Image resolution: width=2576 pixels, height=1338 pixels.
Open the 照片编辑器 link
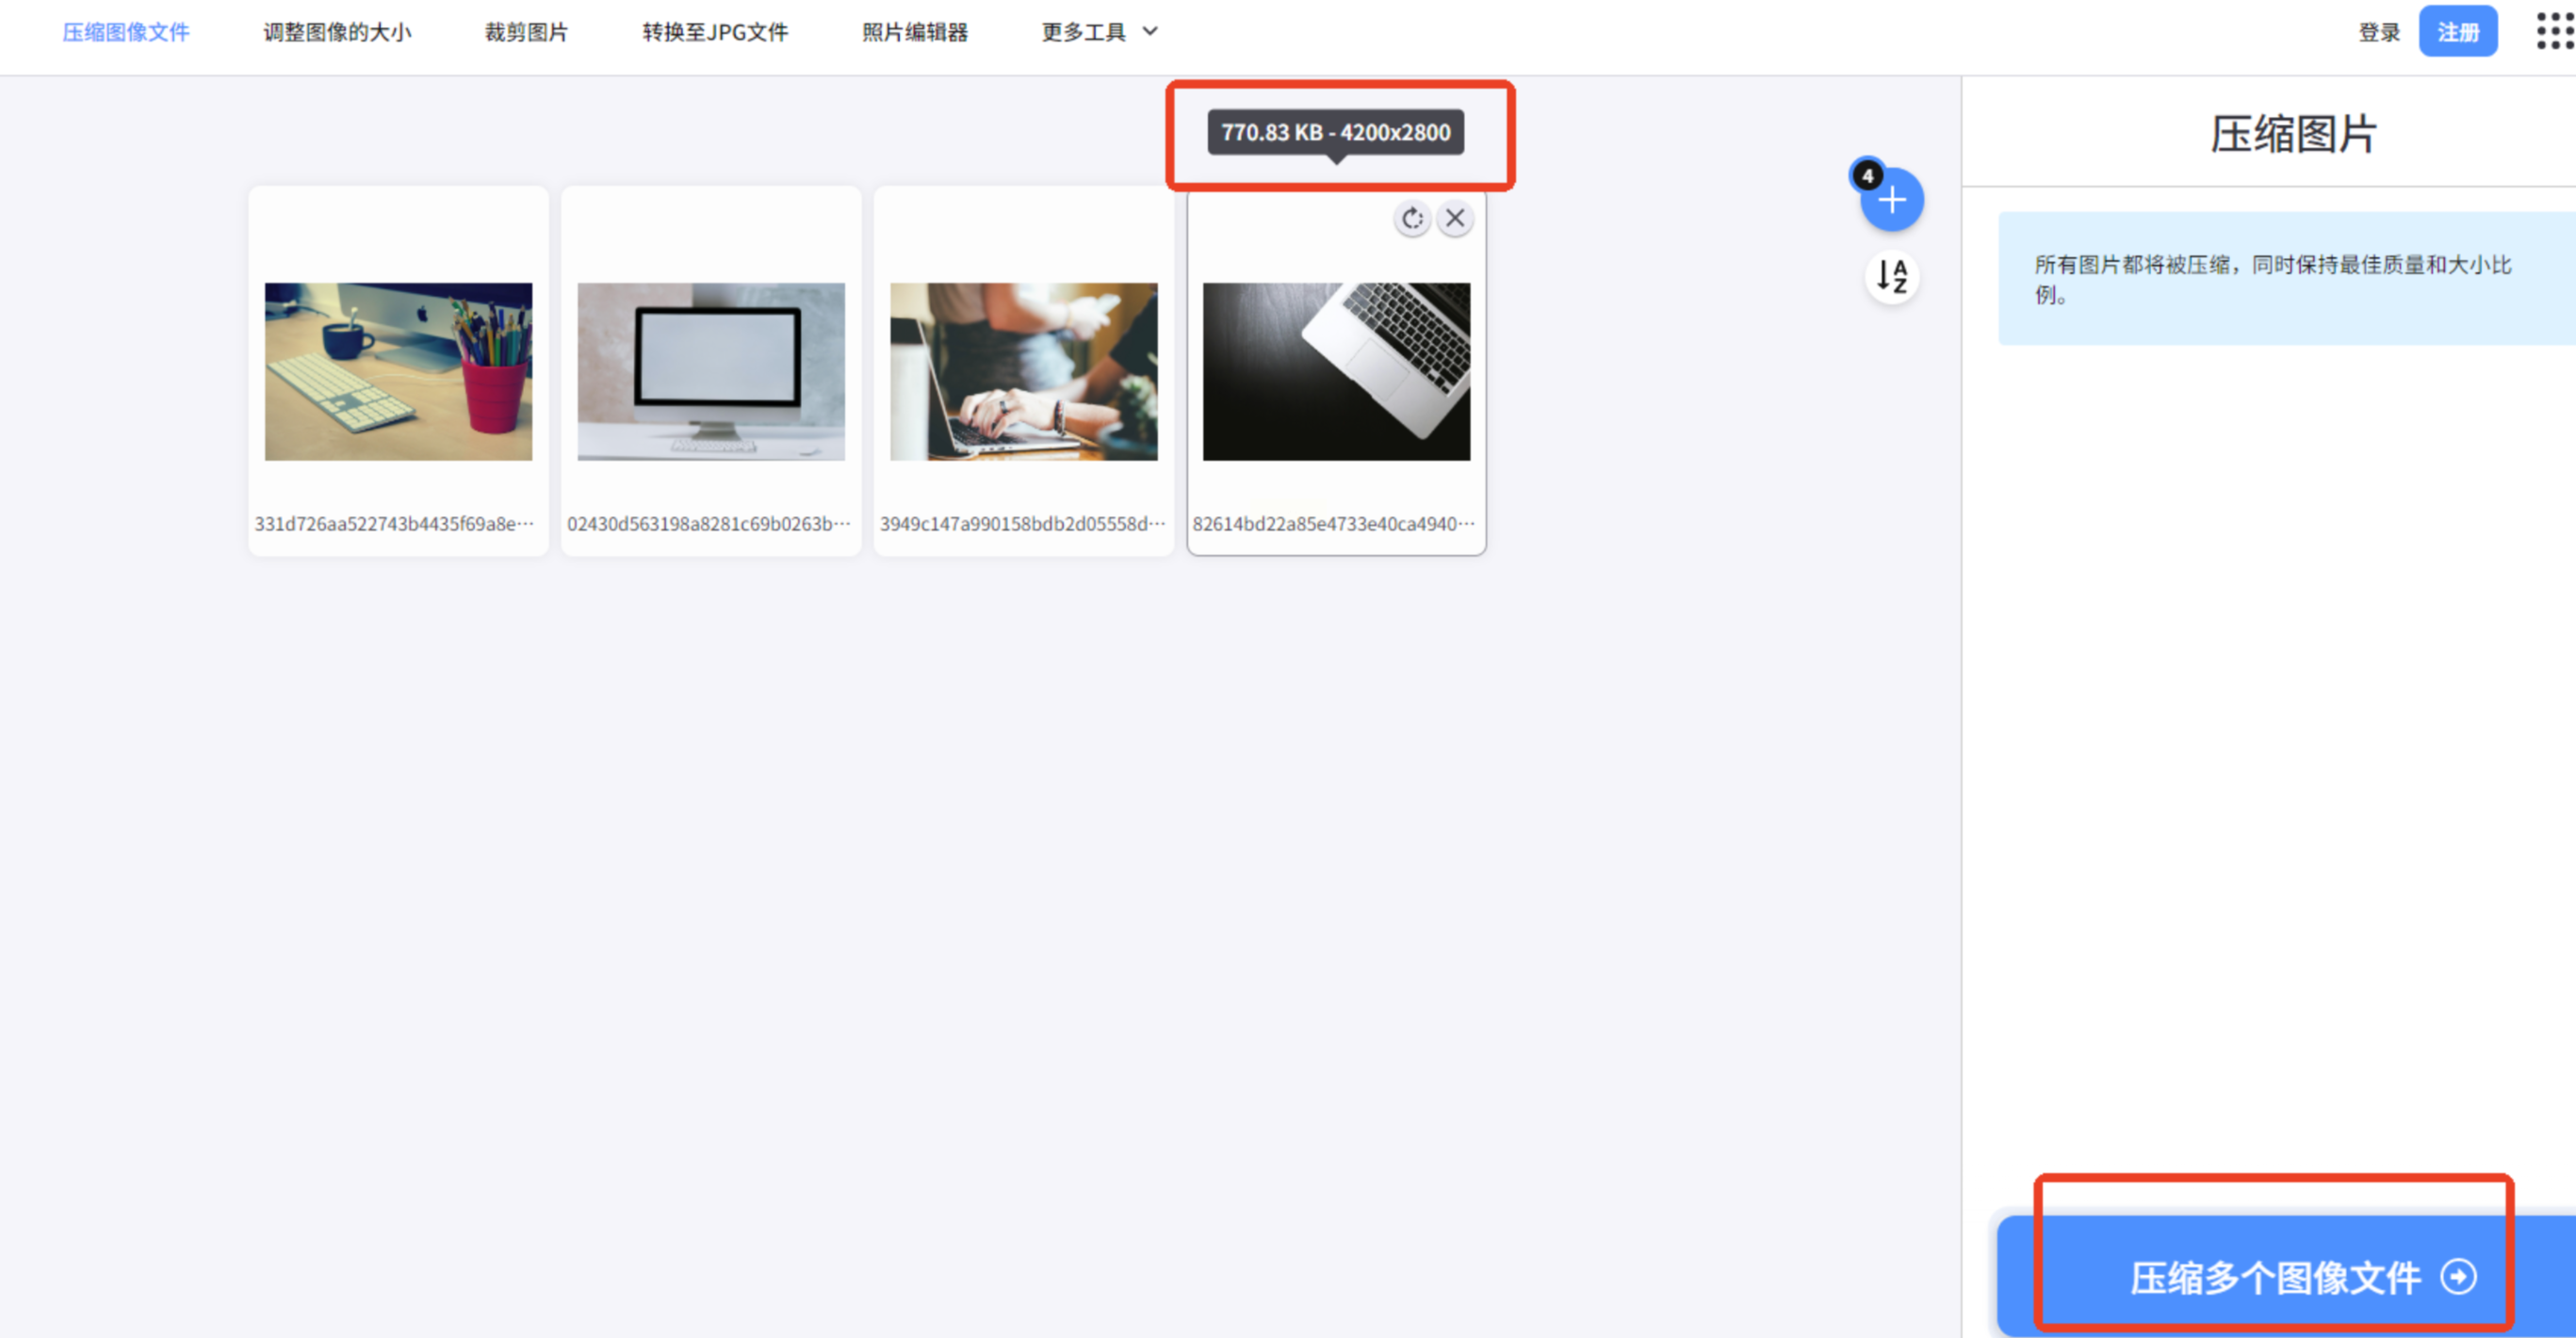[915, 32]
